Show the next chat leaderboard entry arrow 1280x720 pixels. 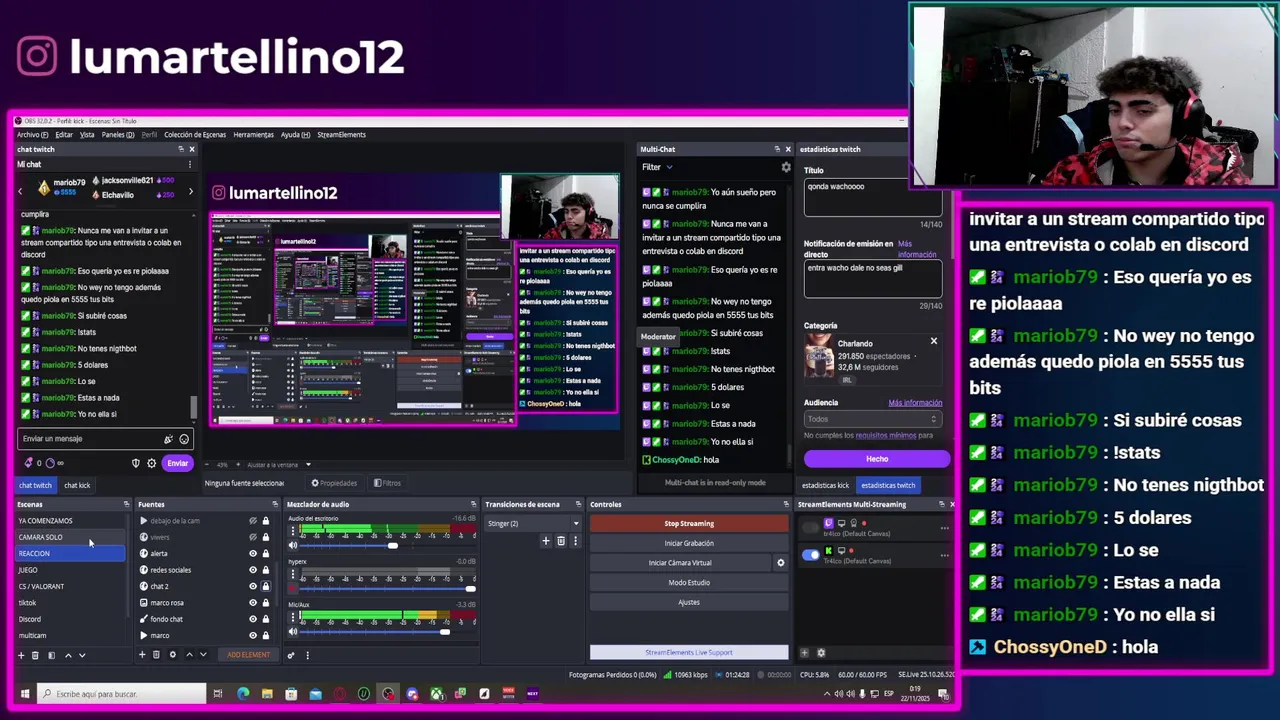(x=191, y=191)
